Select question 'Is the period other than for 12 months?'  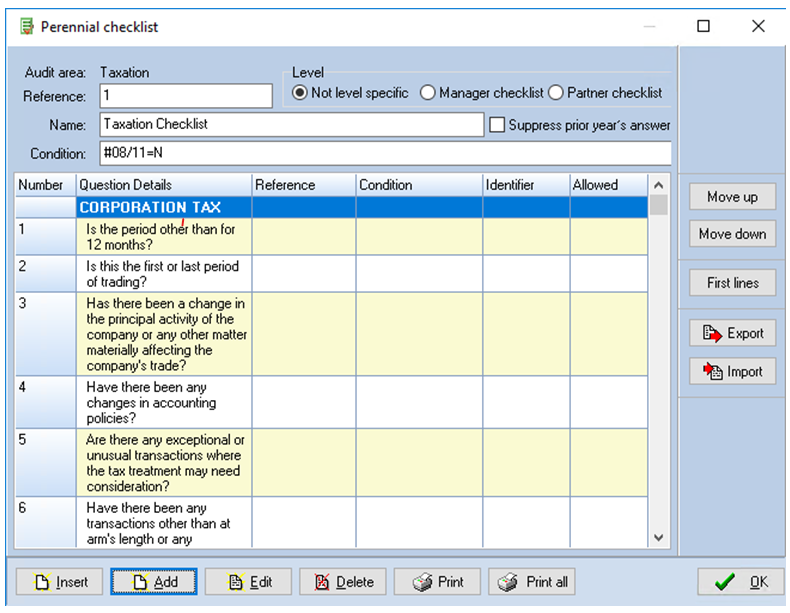pos(164,237)
